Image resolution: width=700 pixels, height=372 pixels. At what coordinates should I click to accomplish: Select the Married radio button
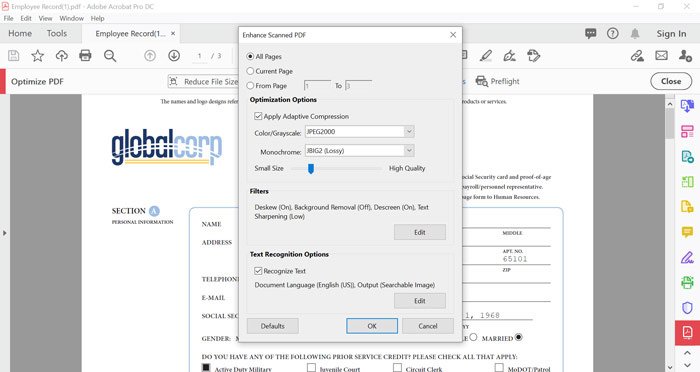[518, 337]
